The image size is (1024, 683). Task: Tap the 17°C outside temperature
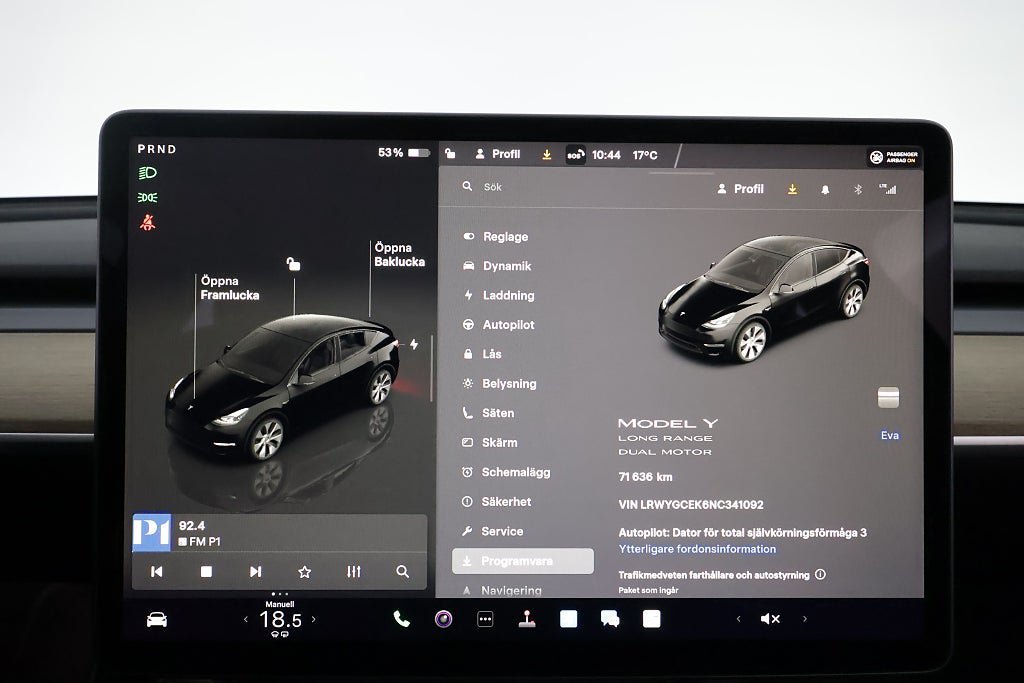click(645, 155)
